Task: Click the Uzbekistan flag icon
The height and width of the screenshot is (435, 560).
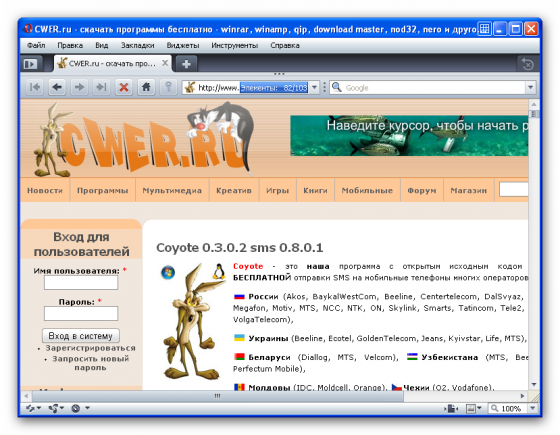Action: click(412, 357)
